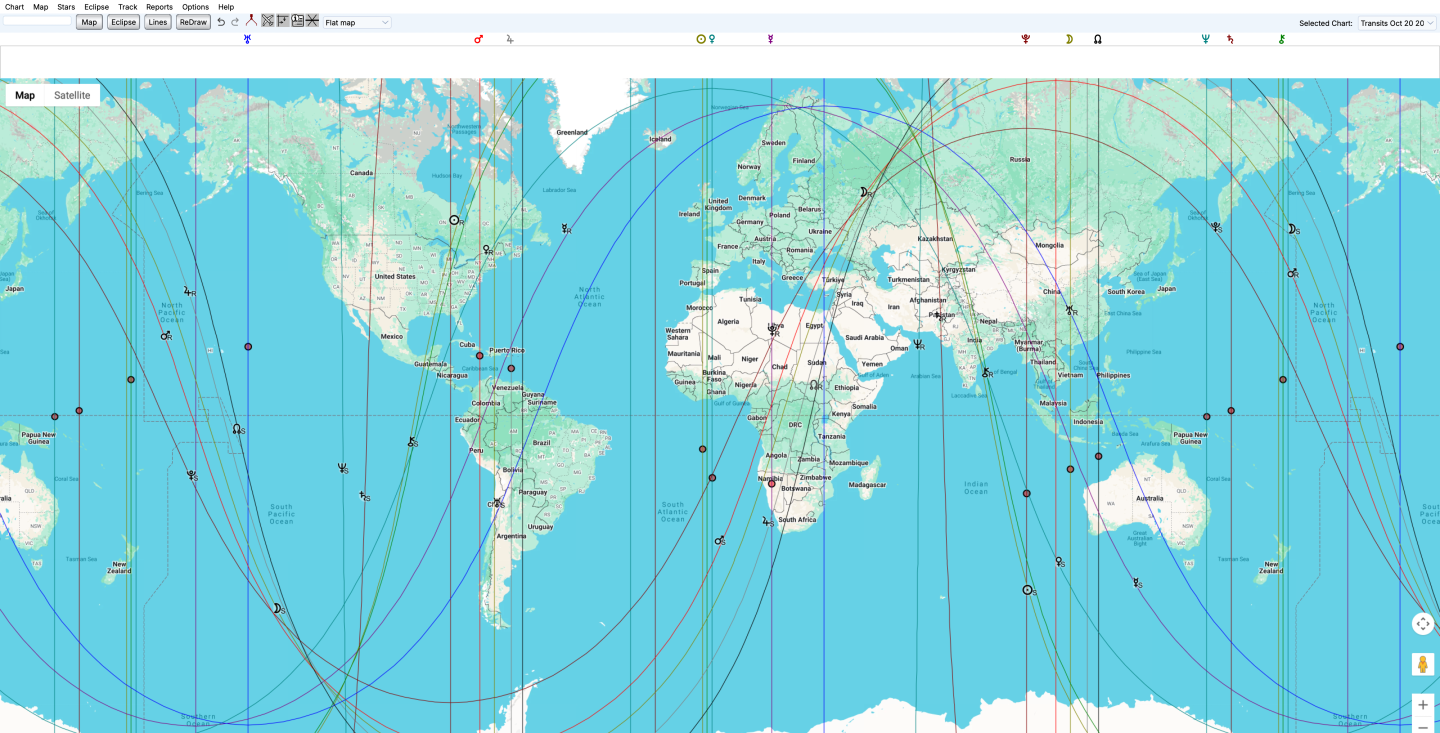Click the red forked-branch toolbar icon
1440x733 pixels.
click(x=251, y=21)
